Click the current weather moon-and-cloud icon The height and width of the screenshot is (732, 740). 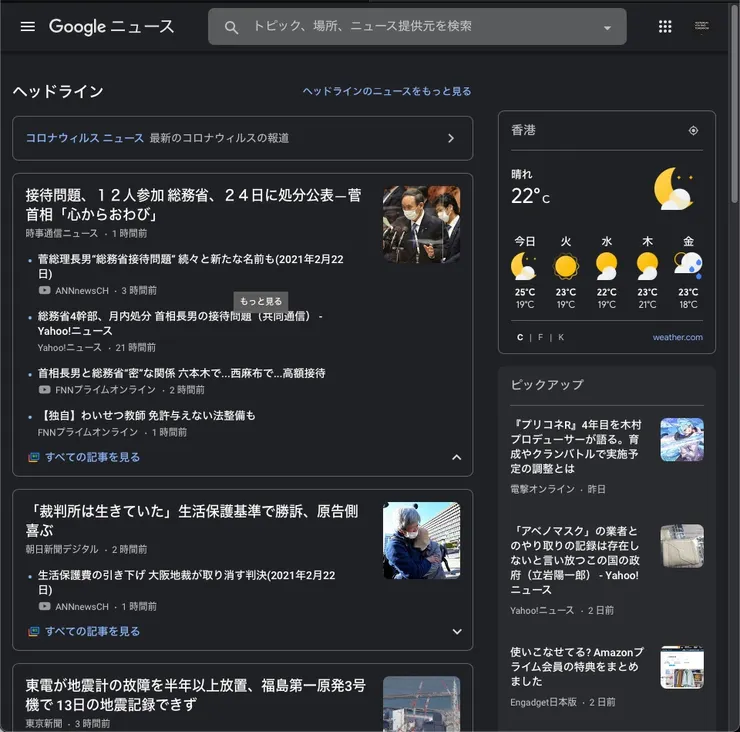tap(674, 188)
